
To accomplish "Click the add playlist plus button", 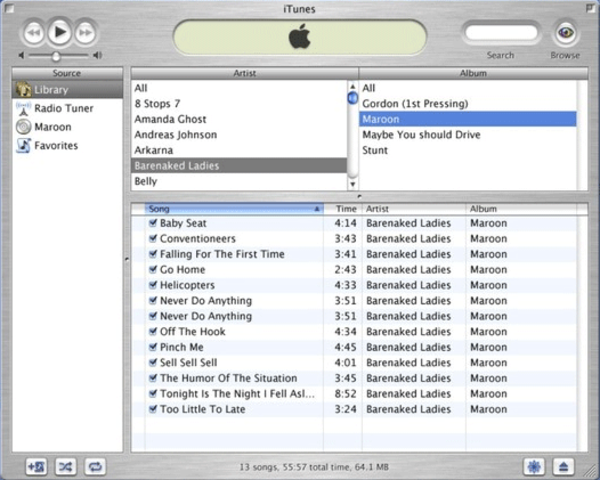I will (36, 467).
